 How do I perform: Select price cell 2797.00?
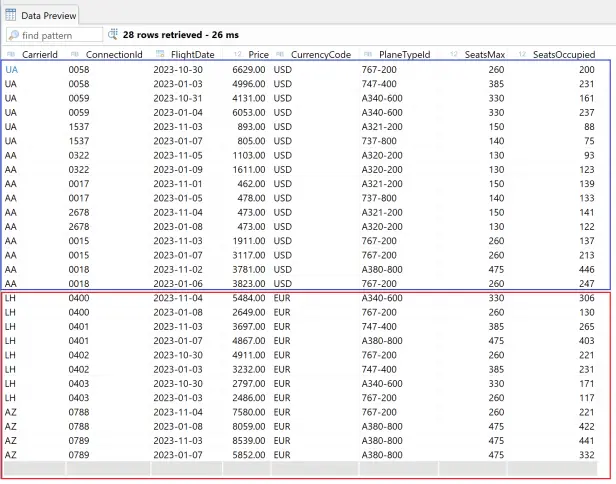pos(249,384)
